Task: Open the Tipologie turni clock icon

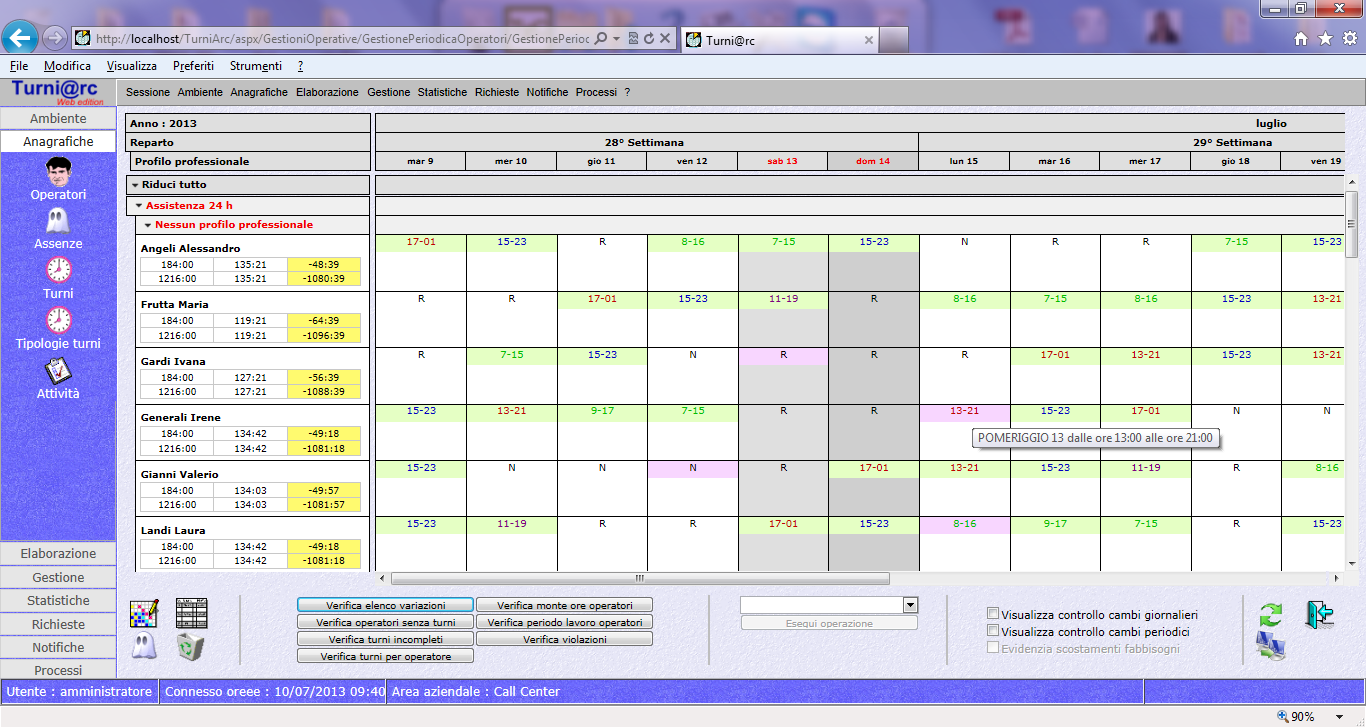Action: pyautogui.click(x=58, y=320)
